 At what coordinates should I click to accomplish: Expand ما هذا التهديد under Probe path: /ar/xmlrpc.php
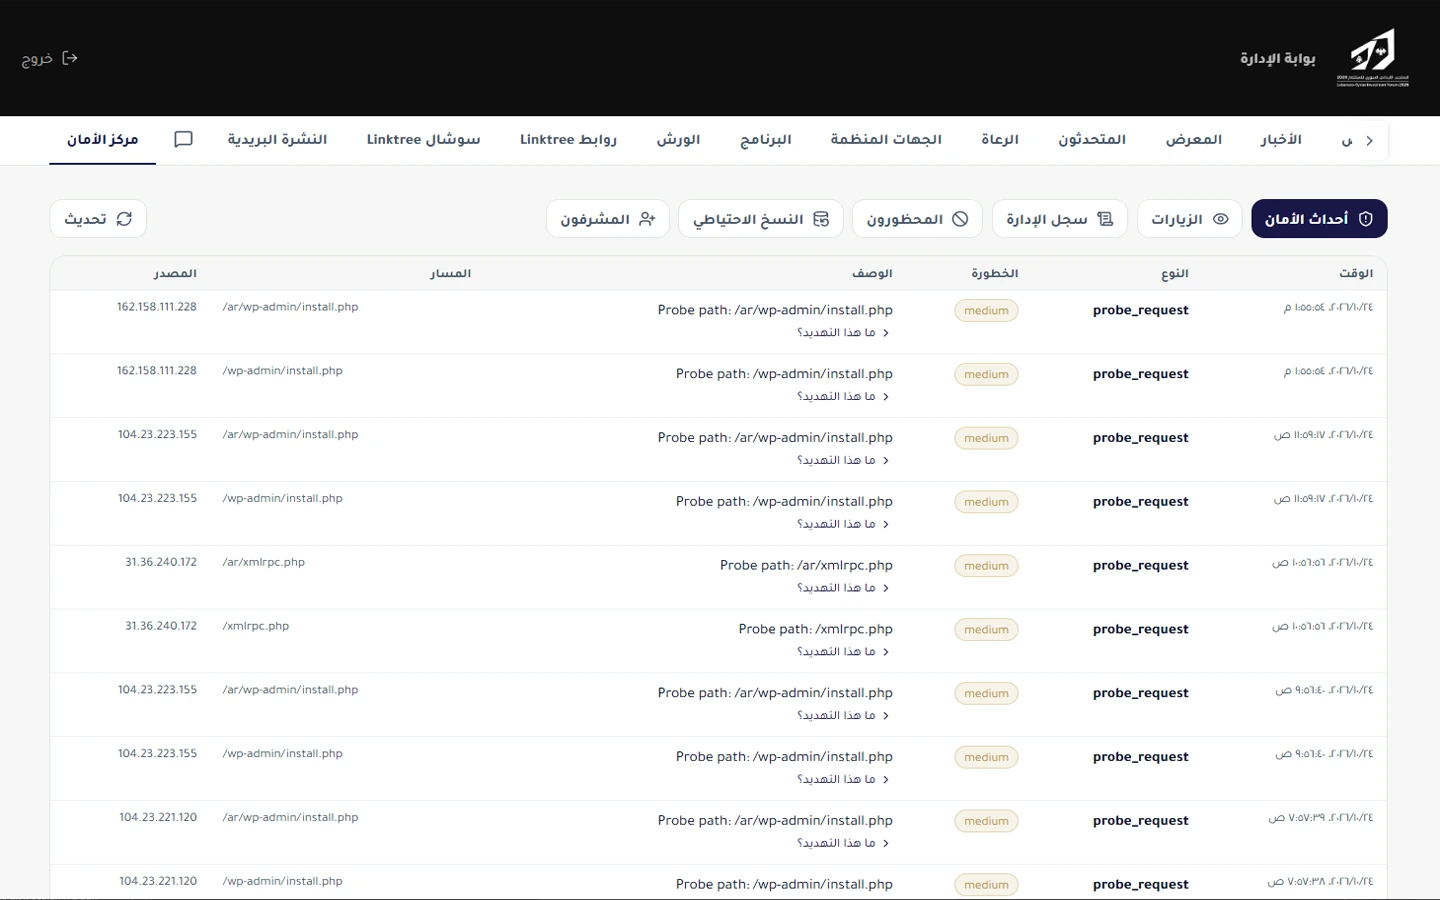(x=843, y=588)
